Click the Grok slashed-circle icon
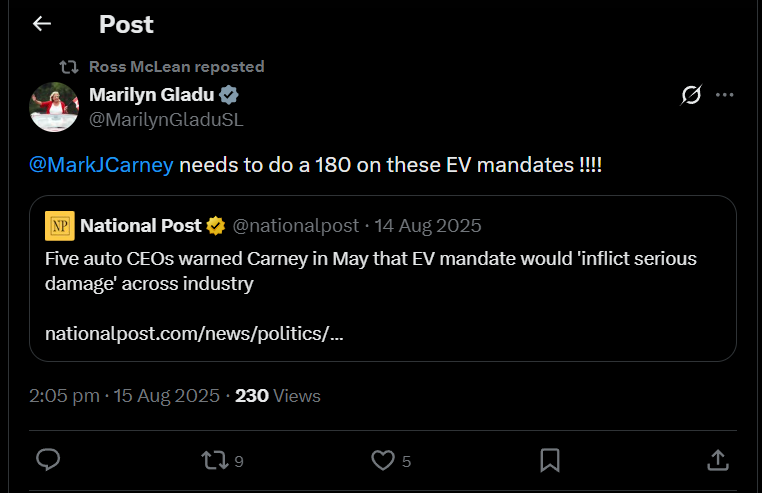This screenshot has width=762, height=493. (x=691, y=95)
